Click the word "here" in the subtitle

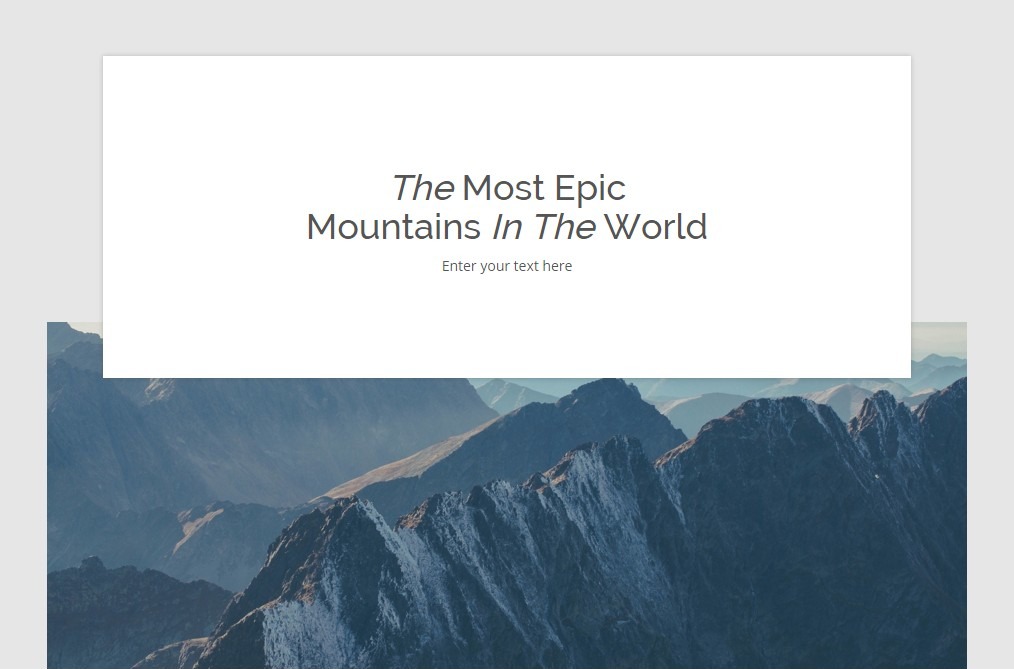coord(557,266)
